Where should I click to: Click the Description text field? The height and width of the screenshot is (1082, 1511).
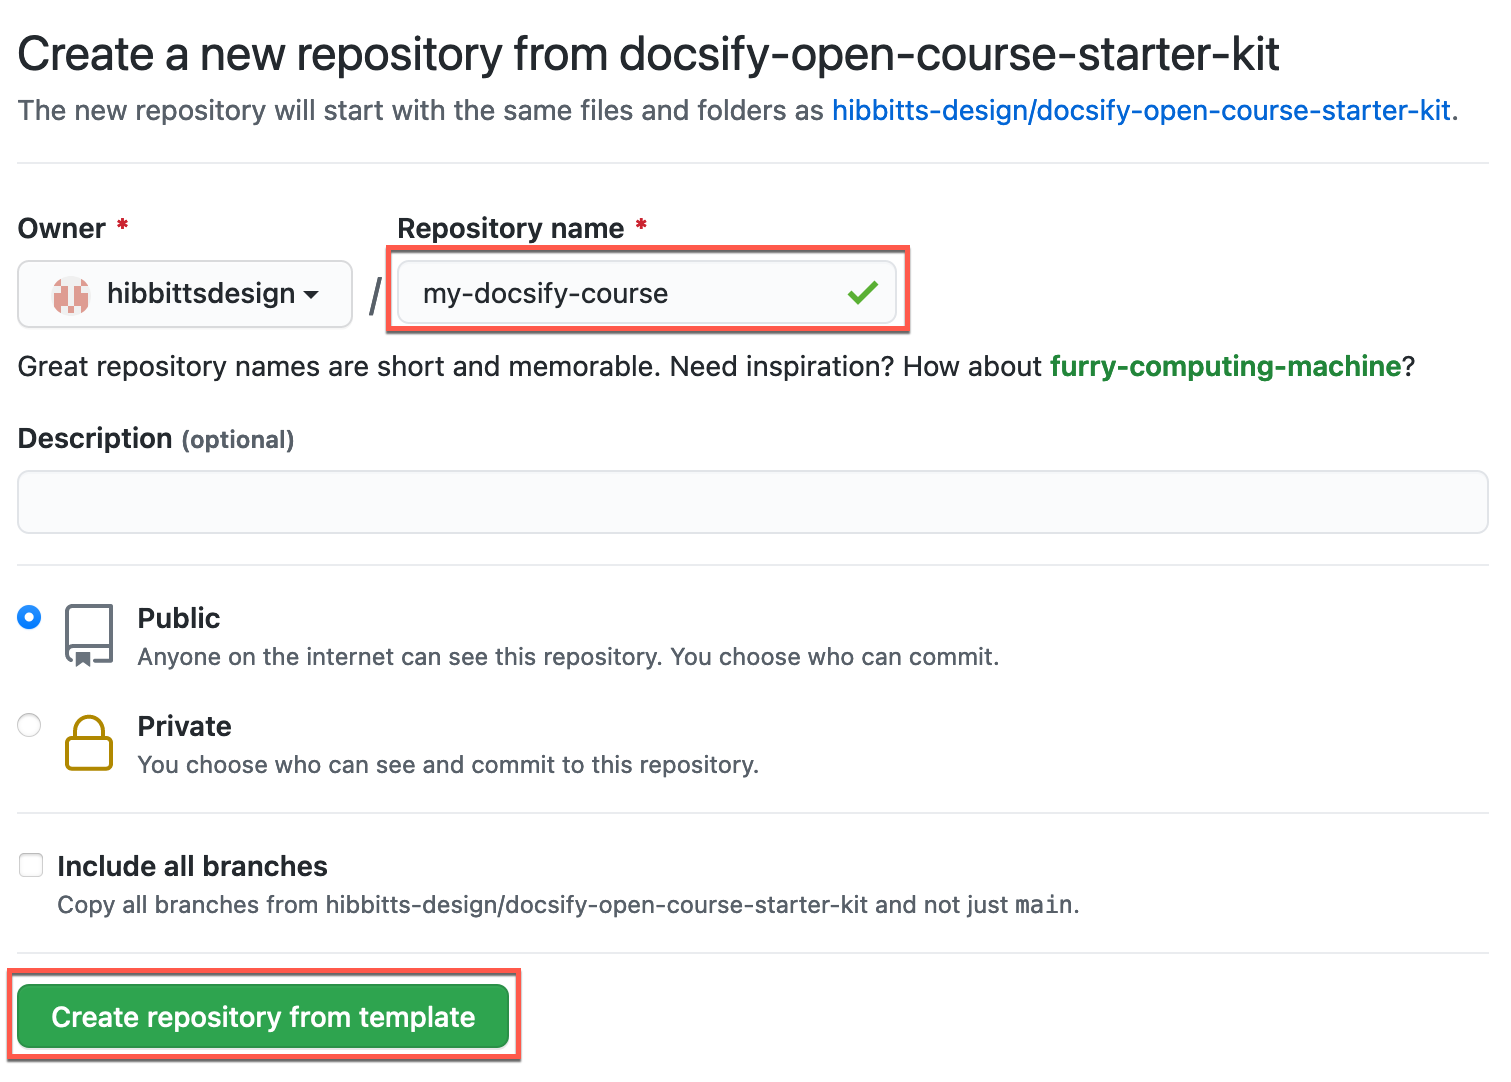tap(753, 502)
